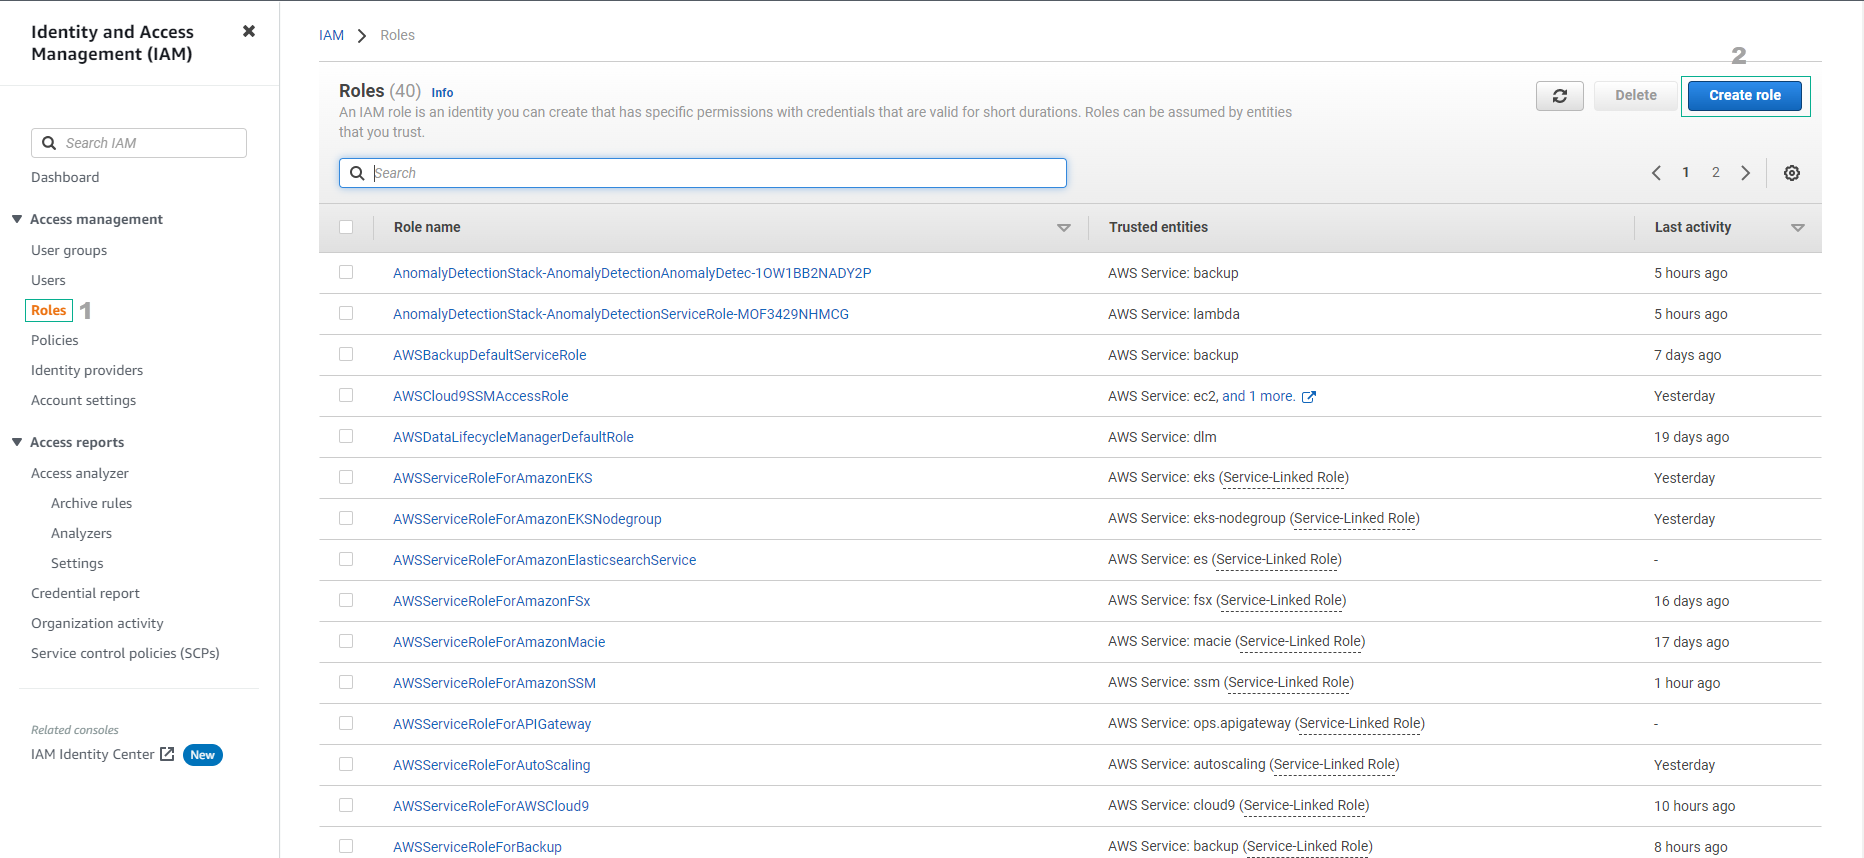The height and width of the screenshot is (858, 1864).
Task: Check AWSServiceRoleForAmazonEKSNodegroup checkbox
Action: (346, 518)
